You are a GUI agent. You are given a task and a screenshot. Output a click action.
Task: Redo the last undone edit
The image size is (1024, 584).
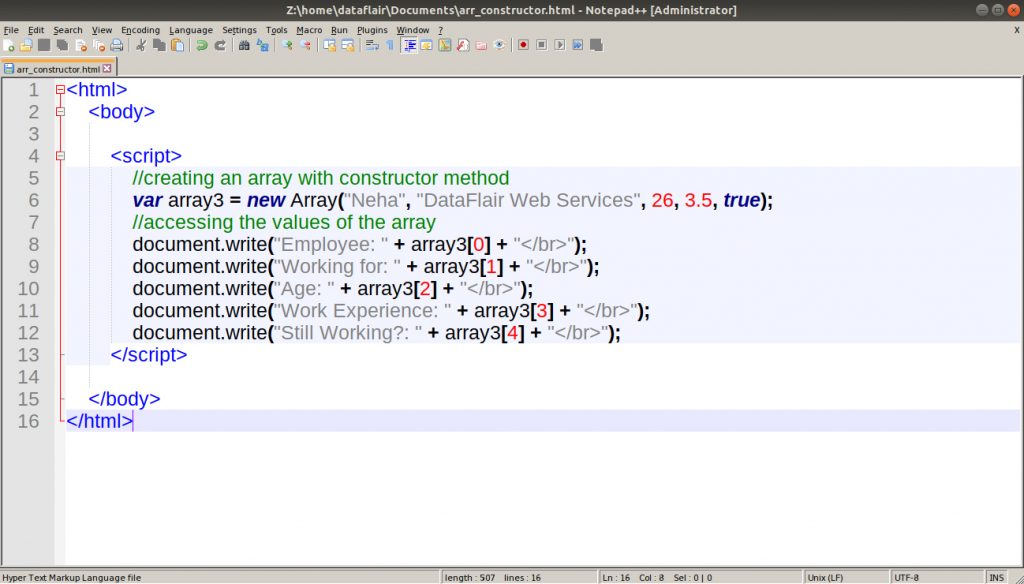[x=220, y=45]
